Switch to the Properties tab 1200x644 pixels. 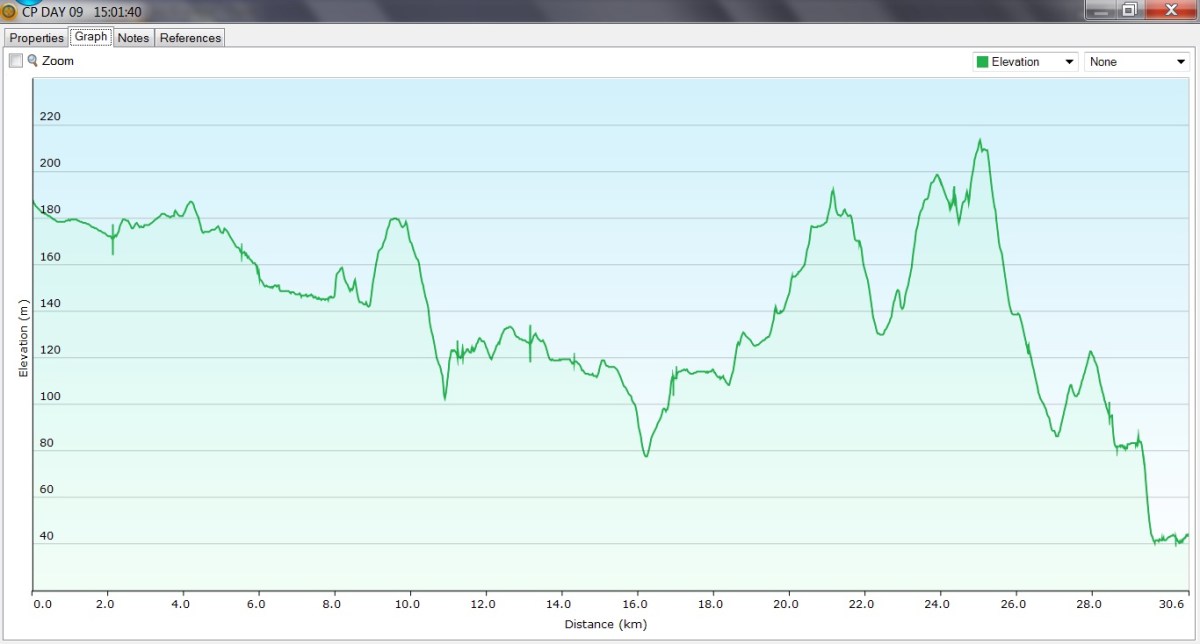37,38
